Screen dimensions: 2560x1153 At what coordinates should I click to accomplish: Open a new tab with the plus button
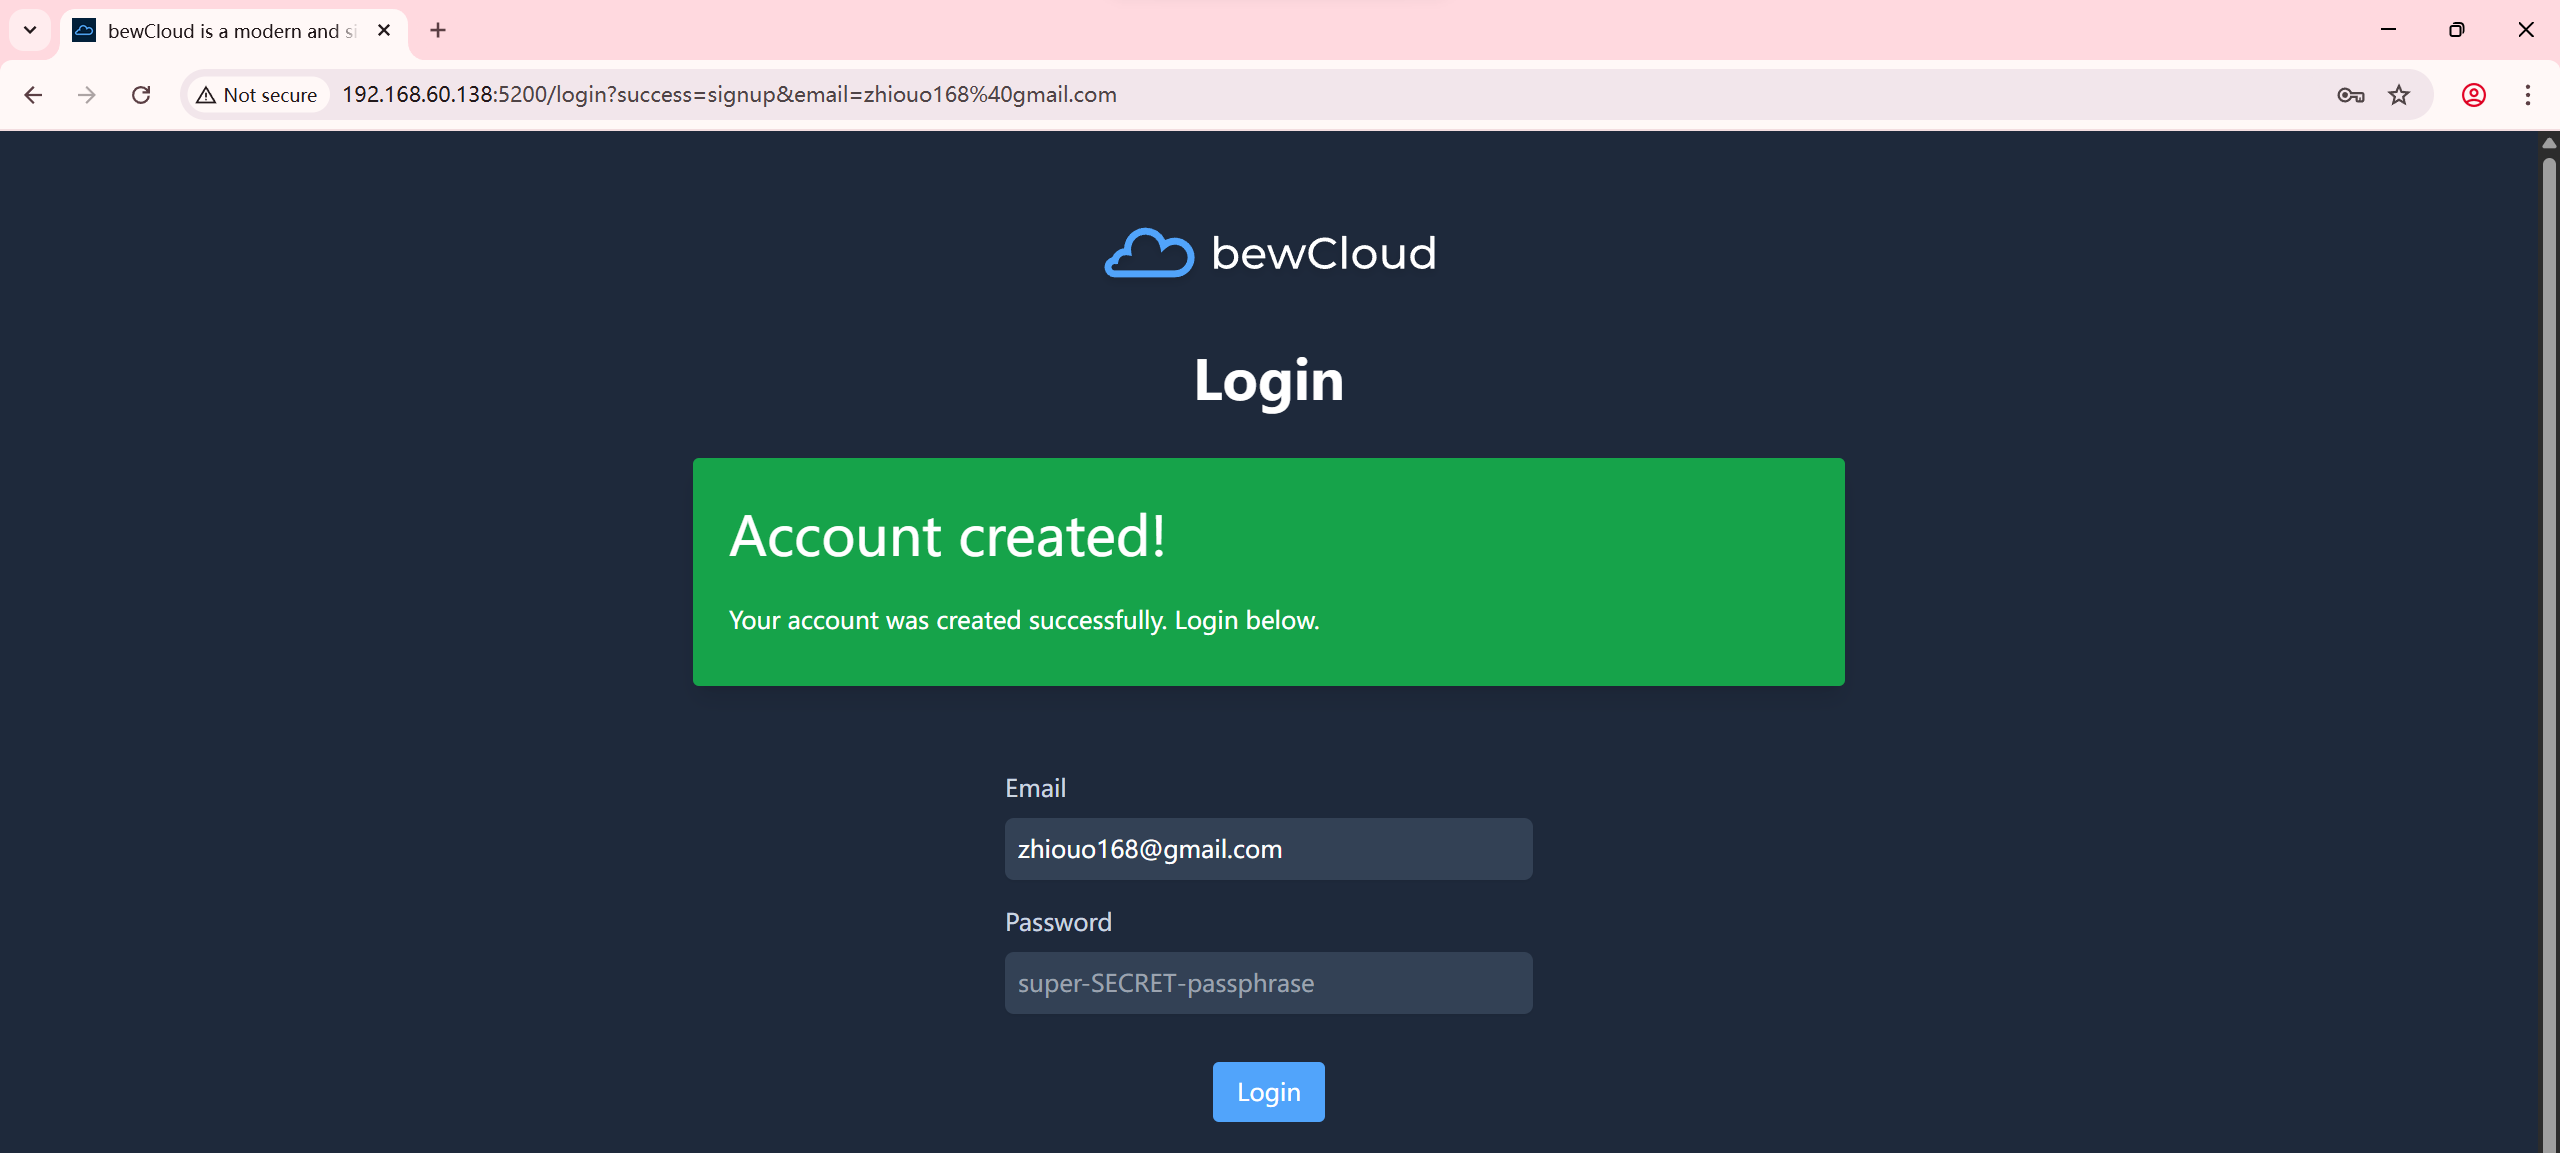click(438, 31)
